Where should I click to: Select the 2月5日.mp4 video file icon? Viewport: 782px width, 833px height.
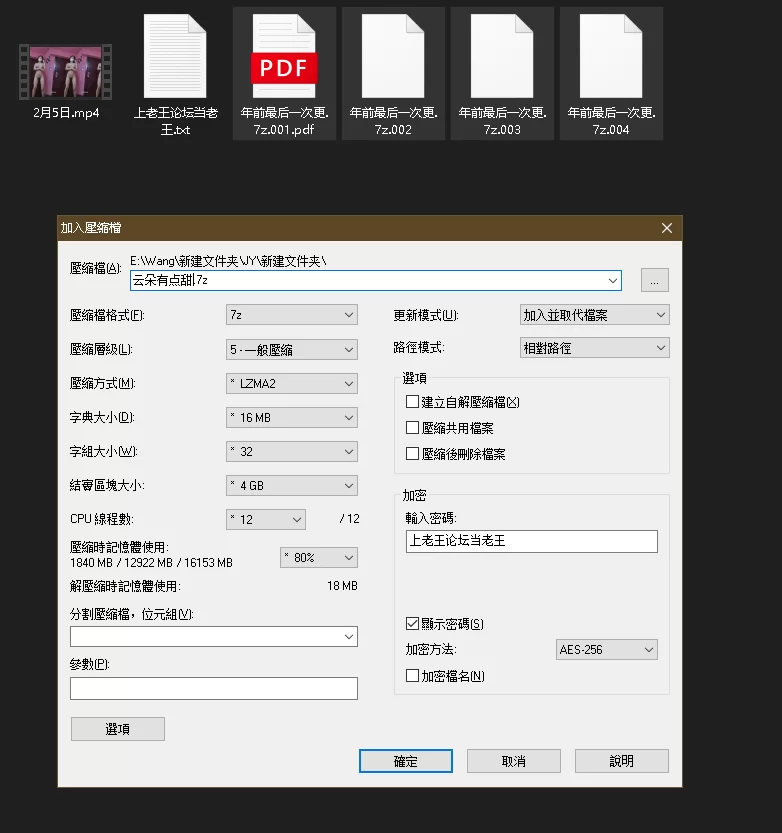[66, 70]
